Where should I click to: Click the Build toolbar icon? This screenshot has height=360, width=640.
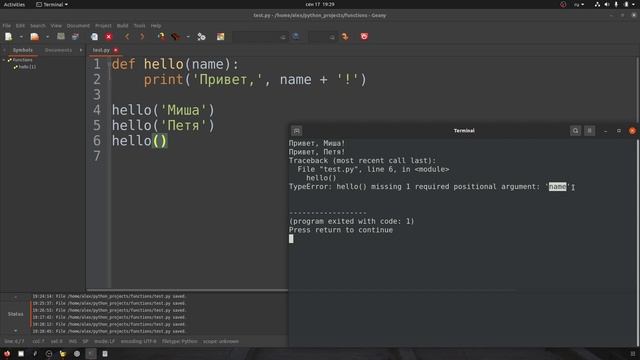click(x=176, y=37)
